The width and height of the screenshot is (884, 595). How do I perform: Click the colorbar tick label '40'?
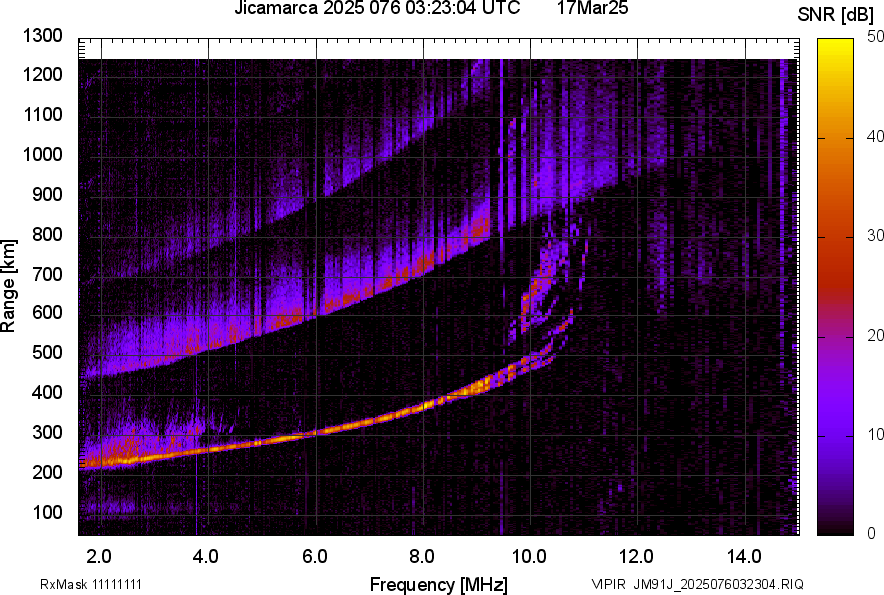(x=875, y=136)
